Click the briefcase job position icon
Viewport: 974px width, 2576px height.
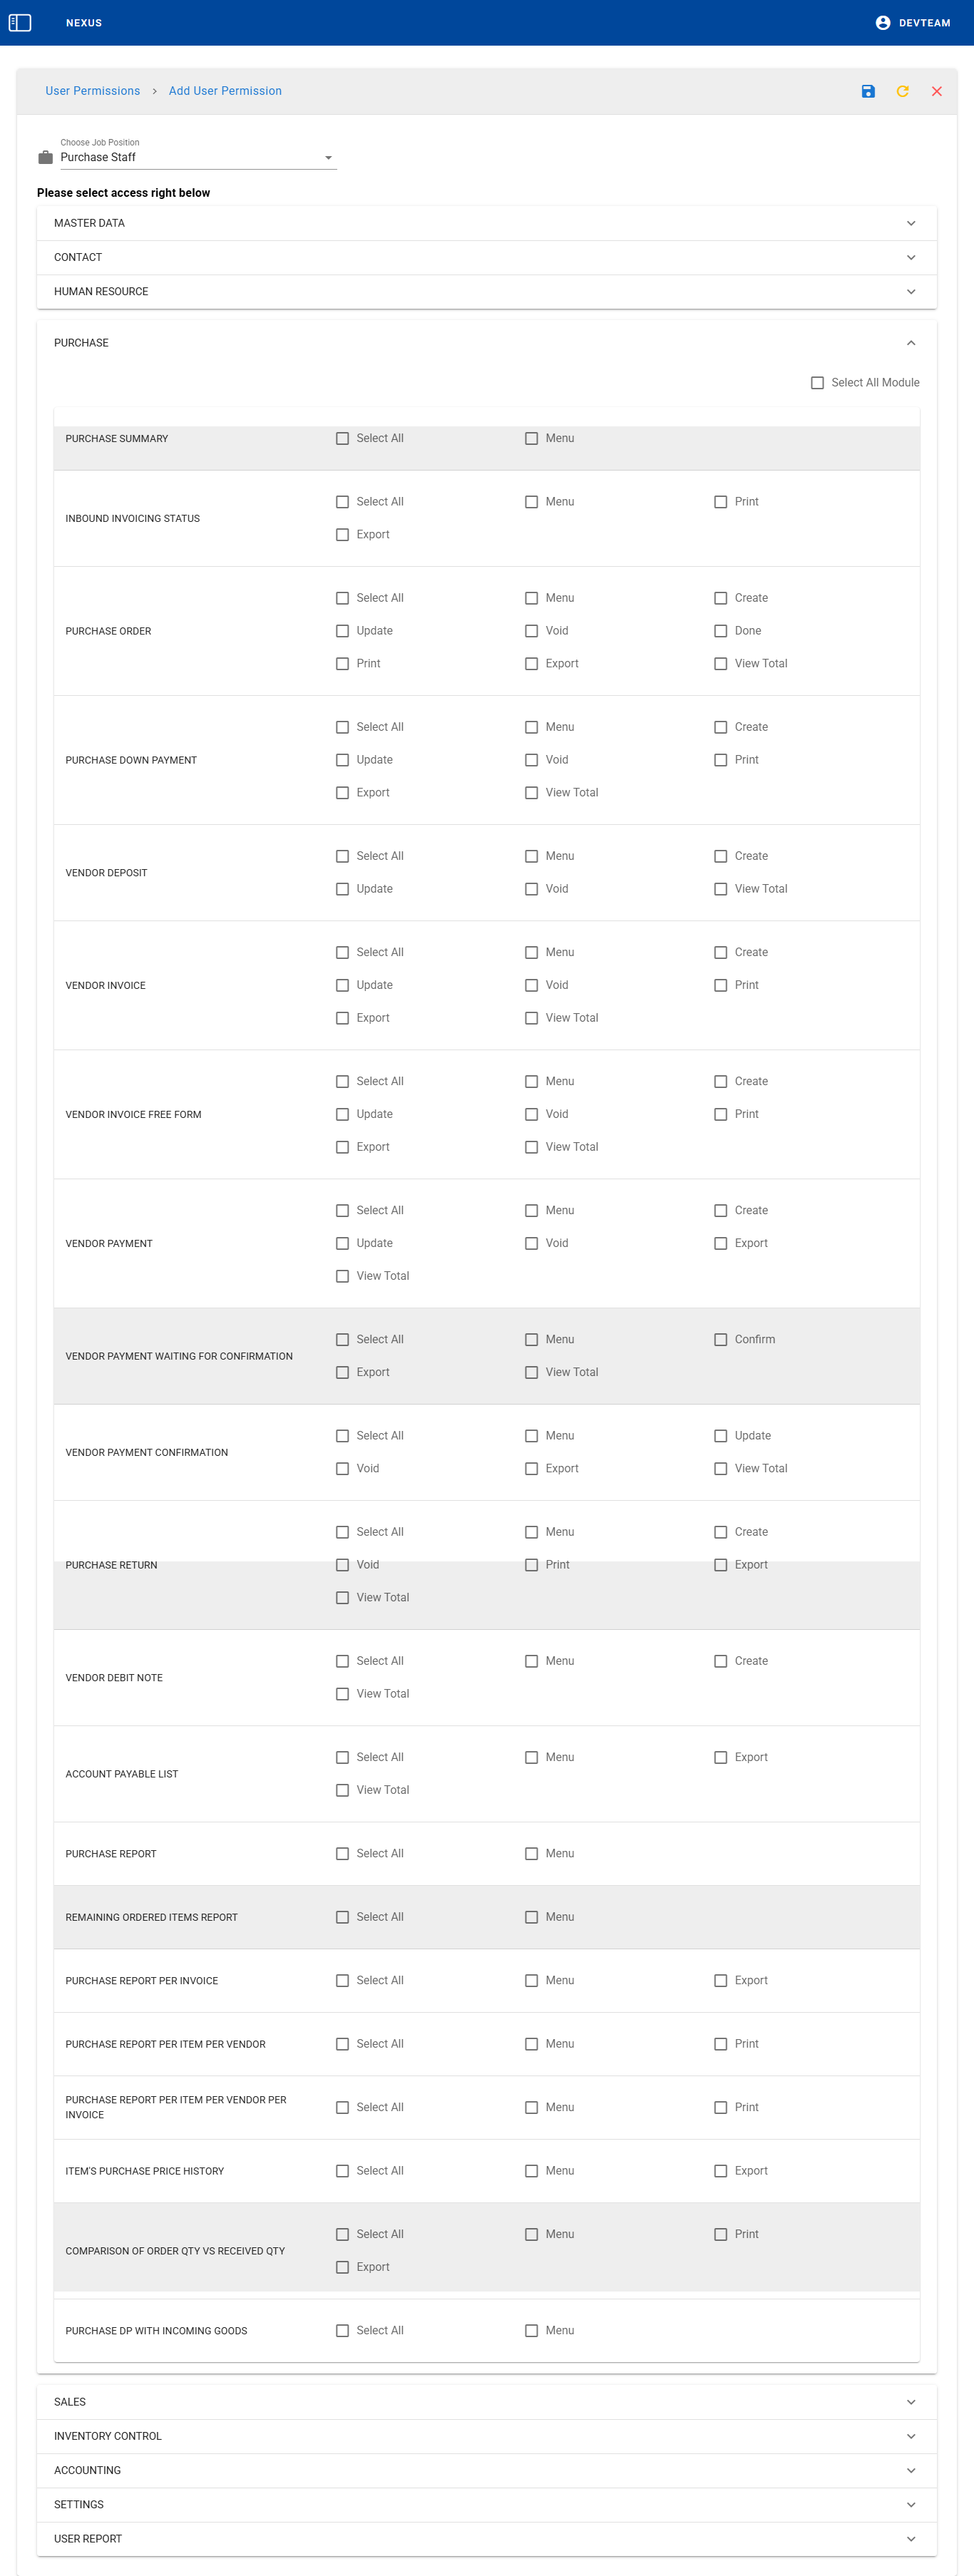click(45, 157)
